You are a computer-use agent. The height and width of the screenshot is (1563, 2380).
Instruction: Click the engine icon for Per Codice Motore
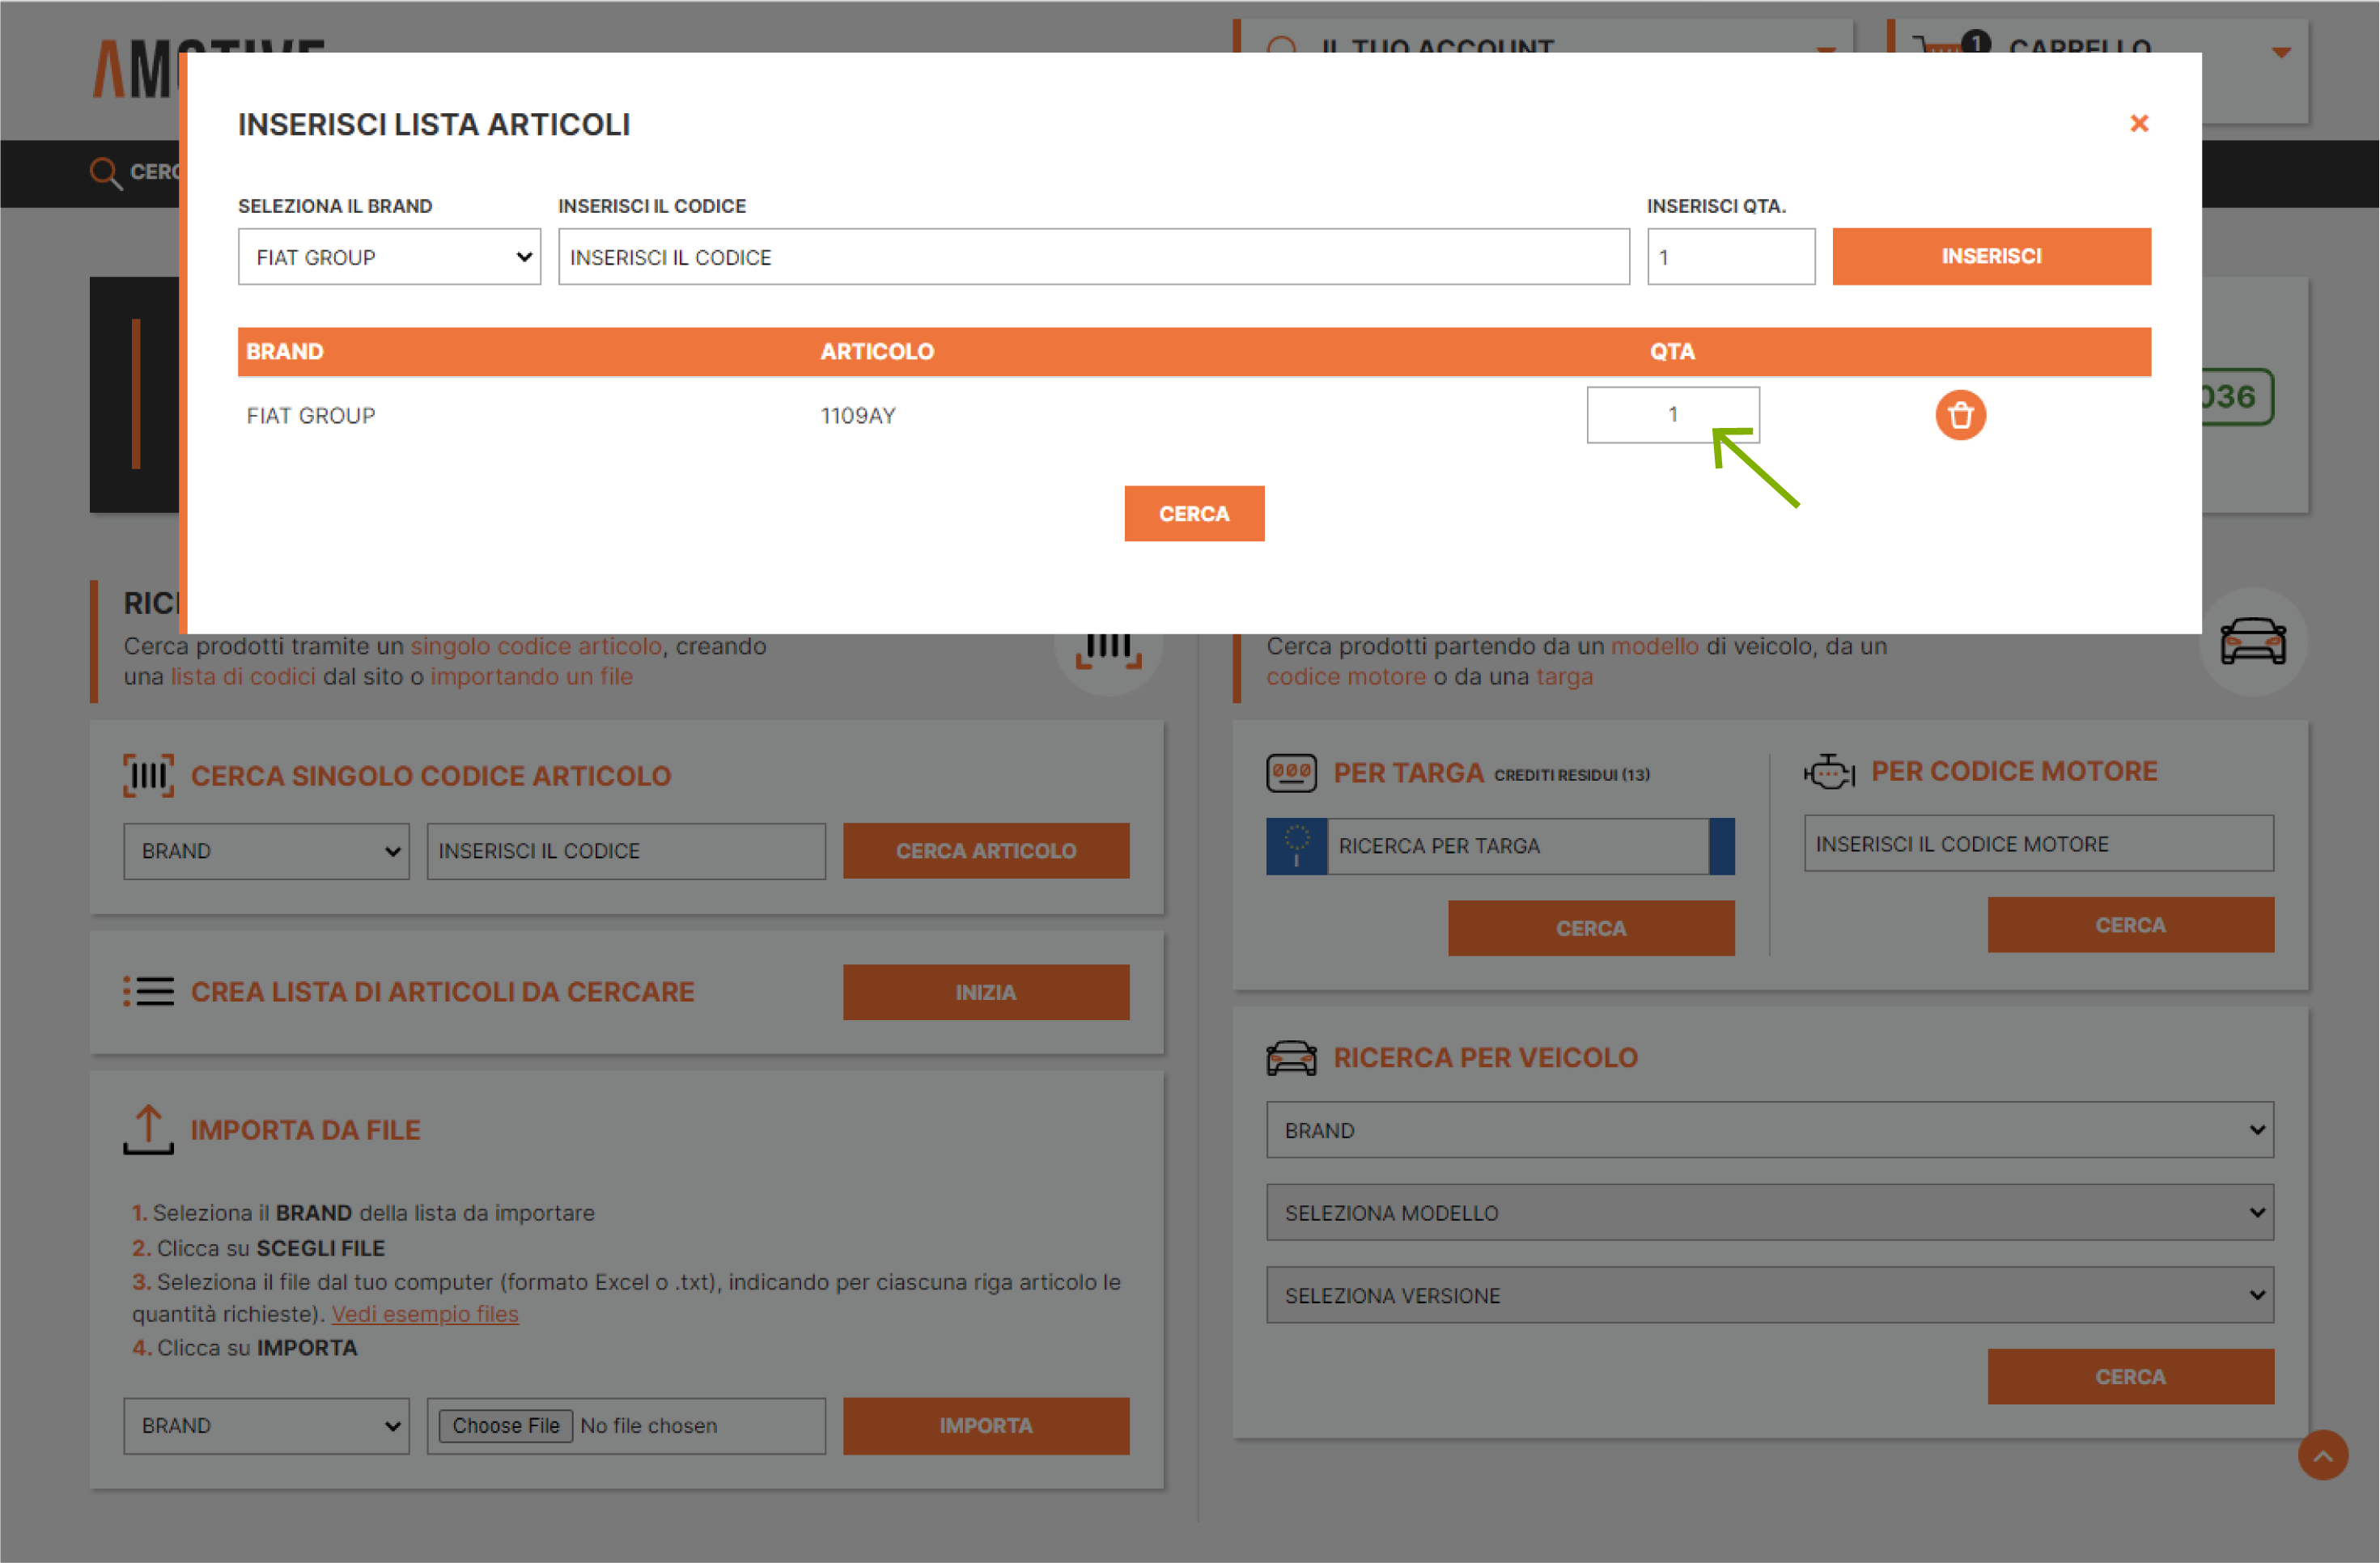tap(1828, 772)
